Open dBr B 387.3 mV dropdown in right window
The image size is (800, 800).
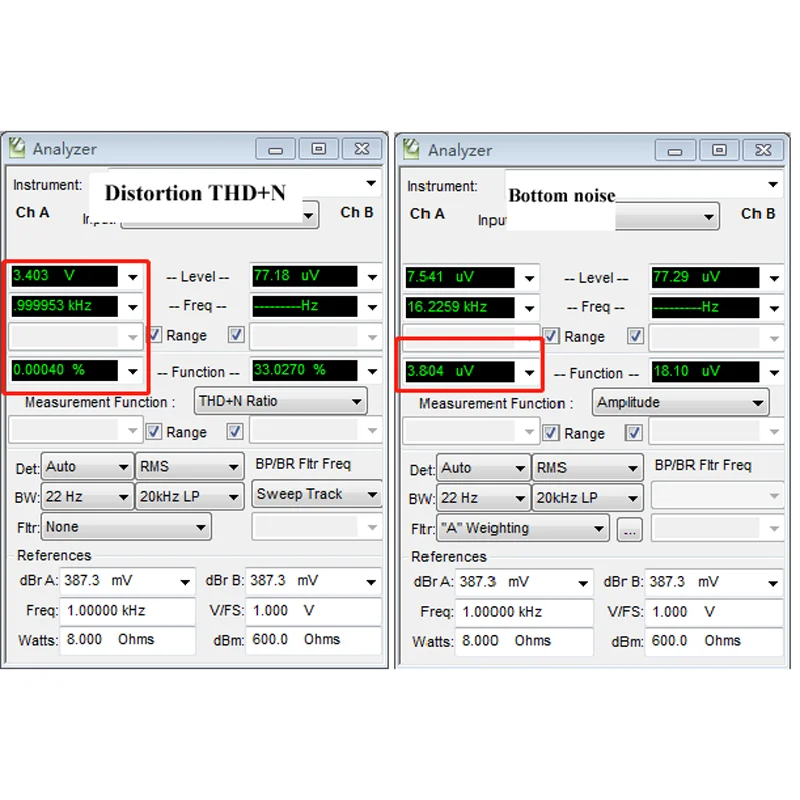click(x=773, y=583)
